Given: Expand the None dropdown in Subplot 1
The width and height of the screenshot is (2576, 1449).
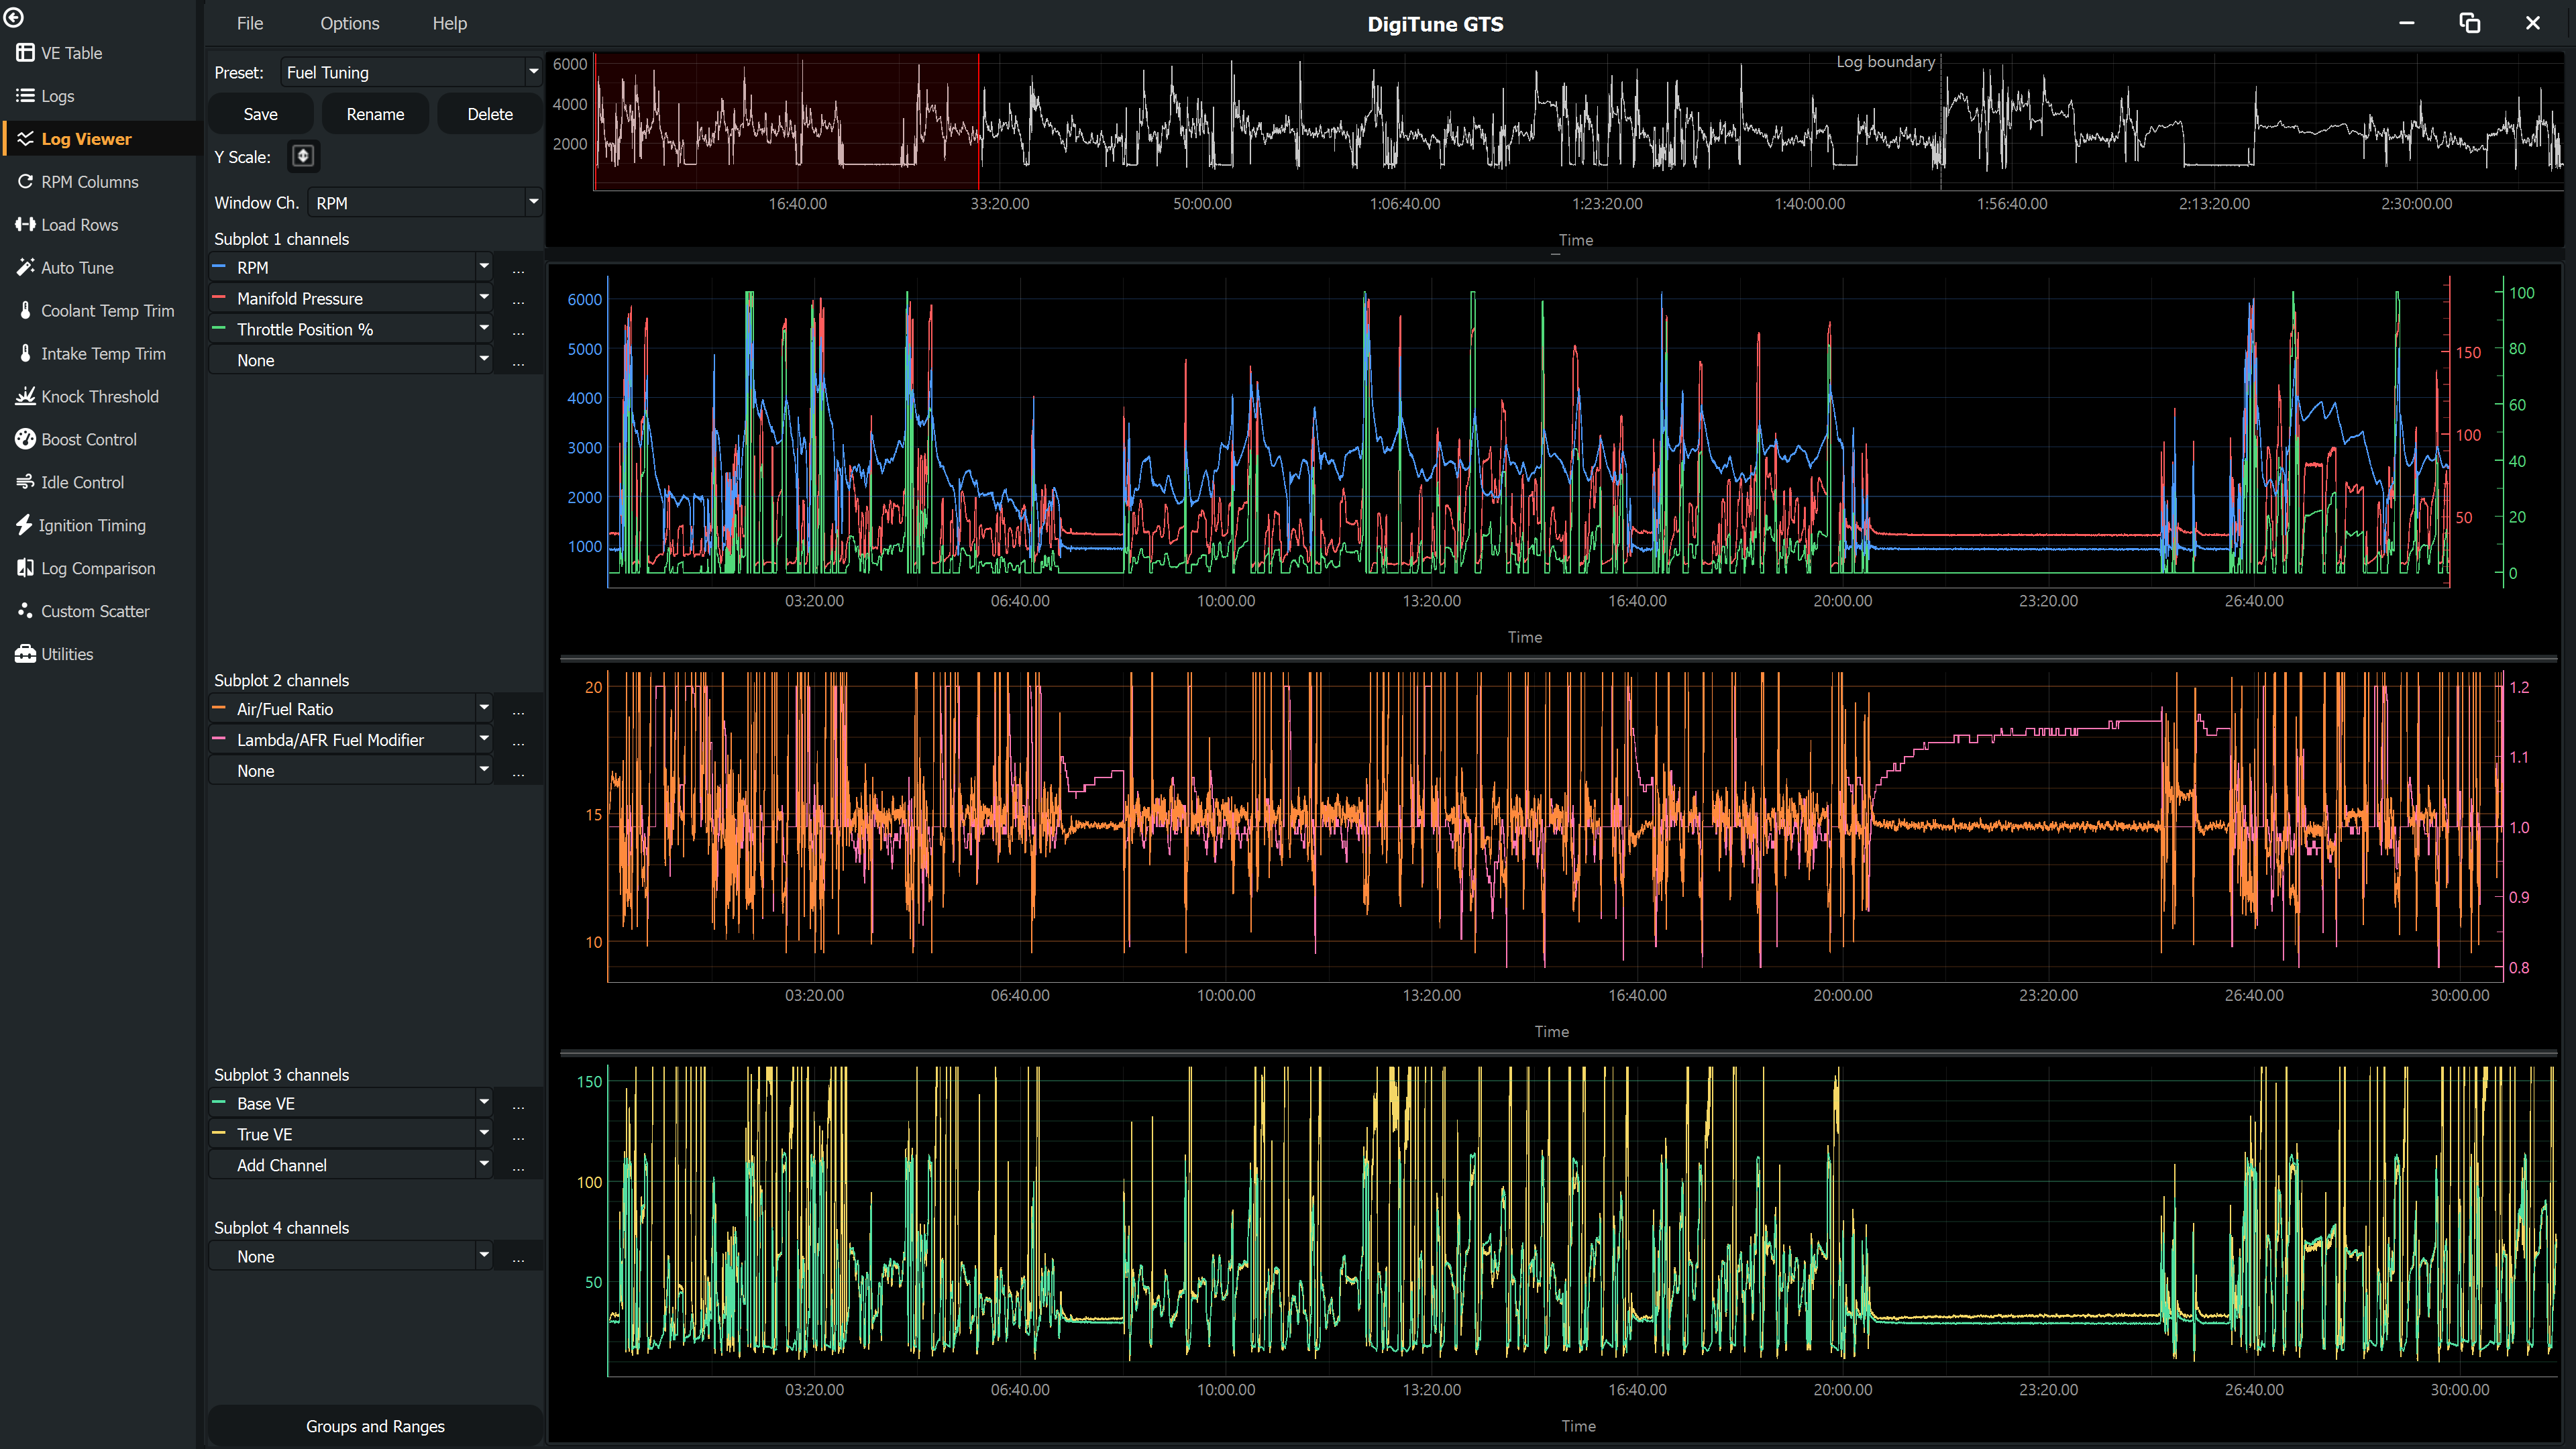Looking at the screenshot, I should pos(484,360).
